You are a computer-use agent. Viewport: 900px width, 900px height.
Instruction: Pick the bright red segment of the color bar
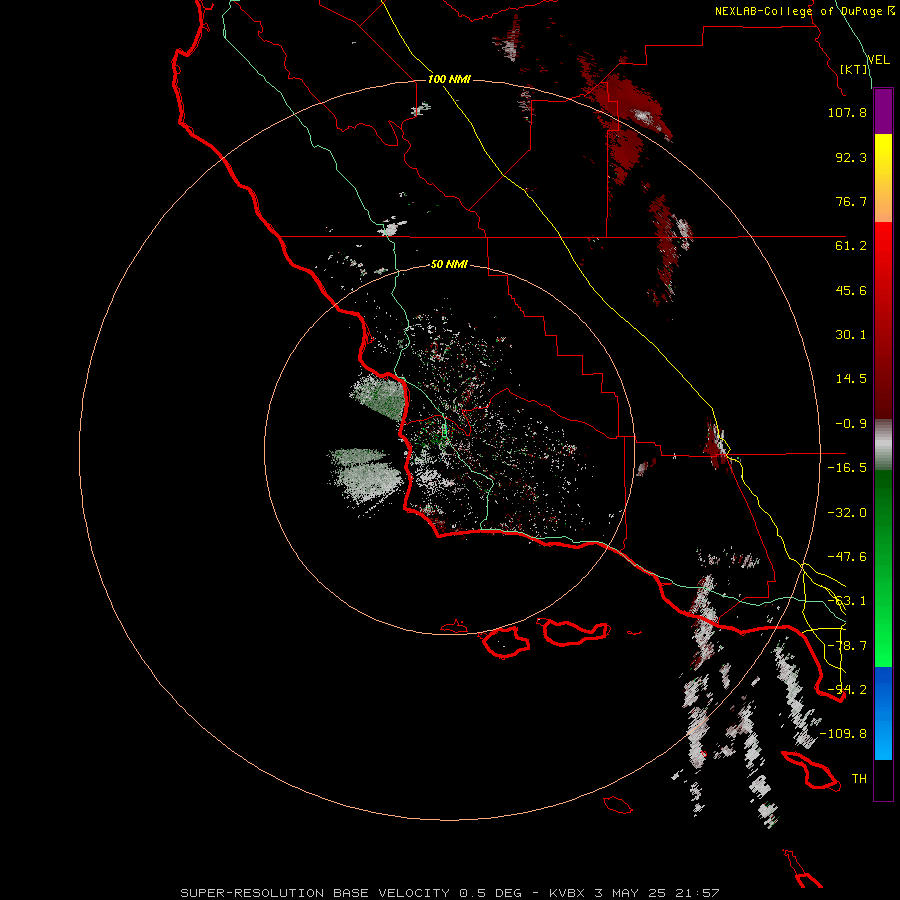pos(883,321)
